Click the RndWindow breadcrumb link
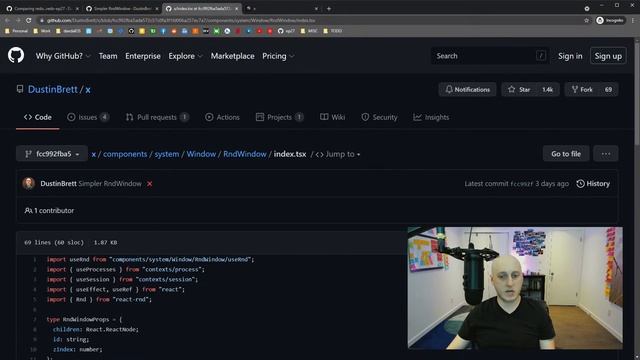 click(x=245, y=154)
